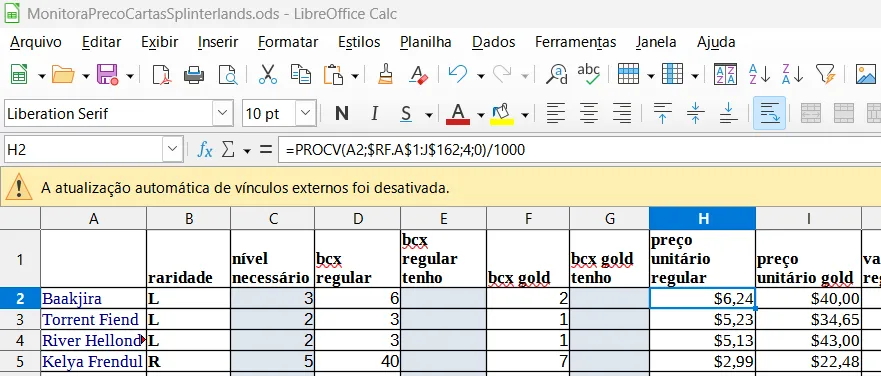The width and height of the screenshot is (881, 376).
Task: Click the Name Box showing H2
Action: [x=83, y=150]
